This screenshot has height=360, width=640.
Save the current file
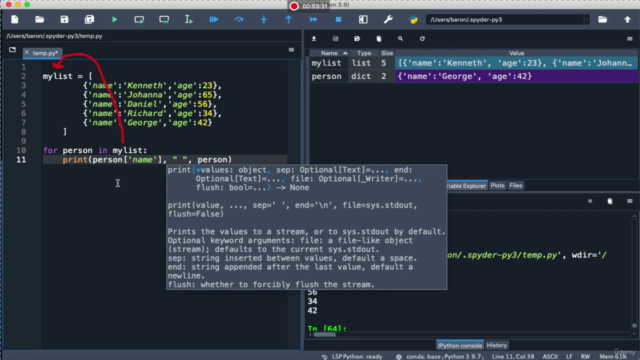64,19
